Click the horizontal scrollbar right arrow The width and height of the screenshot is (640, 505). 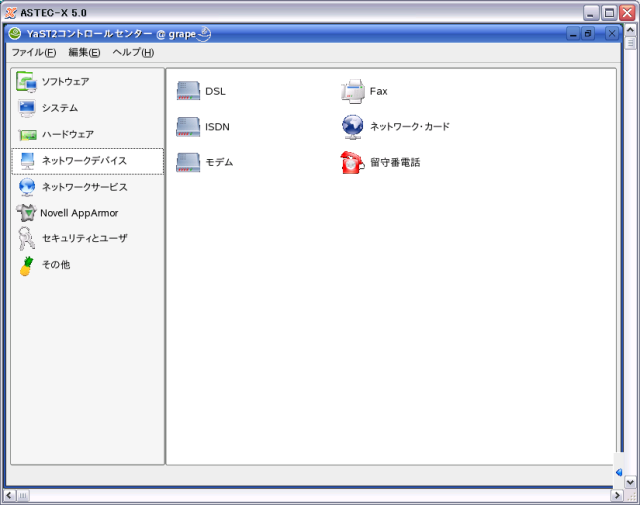617,496
